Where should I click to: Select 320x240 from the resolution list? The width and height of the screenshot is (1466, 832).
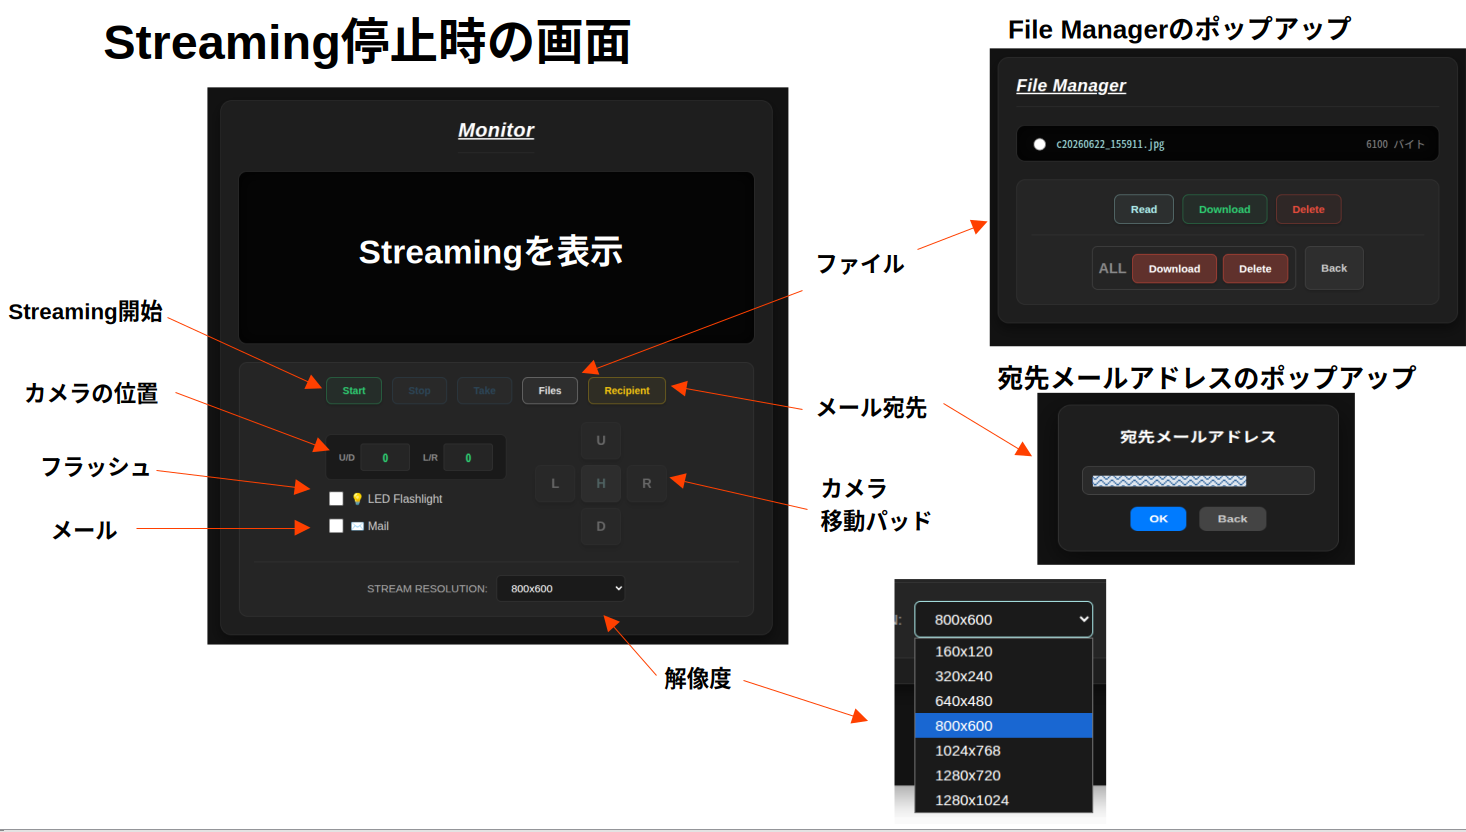tap(1003, 676)
